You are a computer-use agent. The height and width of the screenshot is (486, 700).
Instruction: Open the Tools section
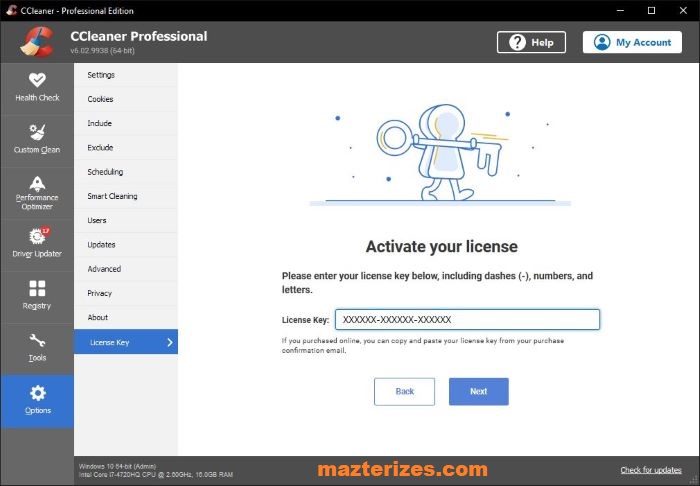point(37,349)
